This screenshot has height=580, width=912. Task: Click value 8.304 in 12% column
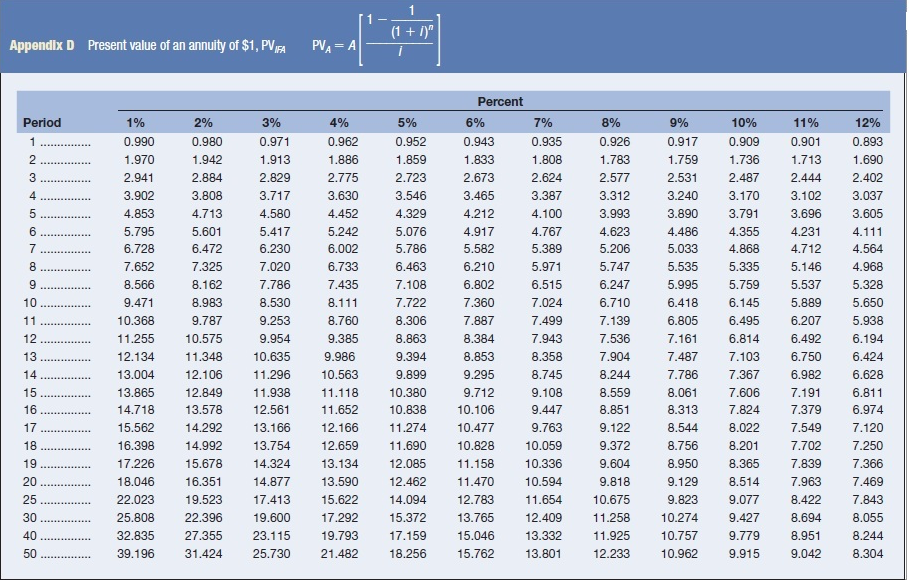(x=868, y=554)
